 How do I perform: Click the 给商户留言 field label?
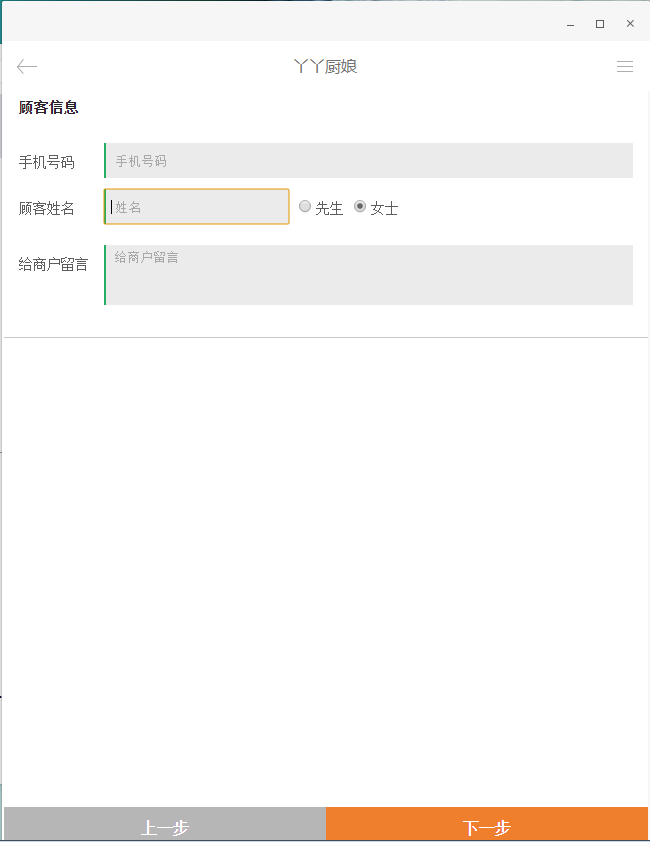tap(53, 265)
